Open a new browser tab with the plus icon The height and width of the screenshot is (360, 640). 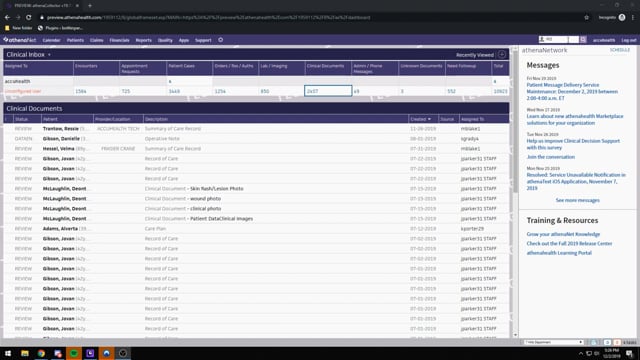click(x=90, y=6)
